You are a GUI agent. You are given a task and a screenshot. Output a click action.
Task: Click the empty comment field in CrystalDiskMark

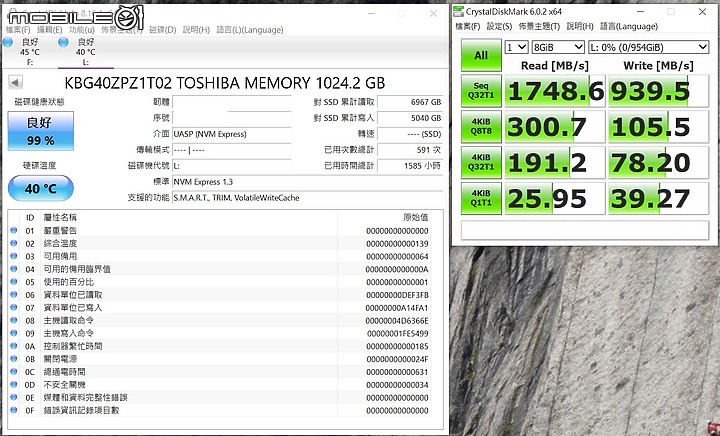(585, 230)
